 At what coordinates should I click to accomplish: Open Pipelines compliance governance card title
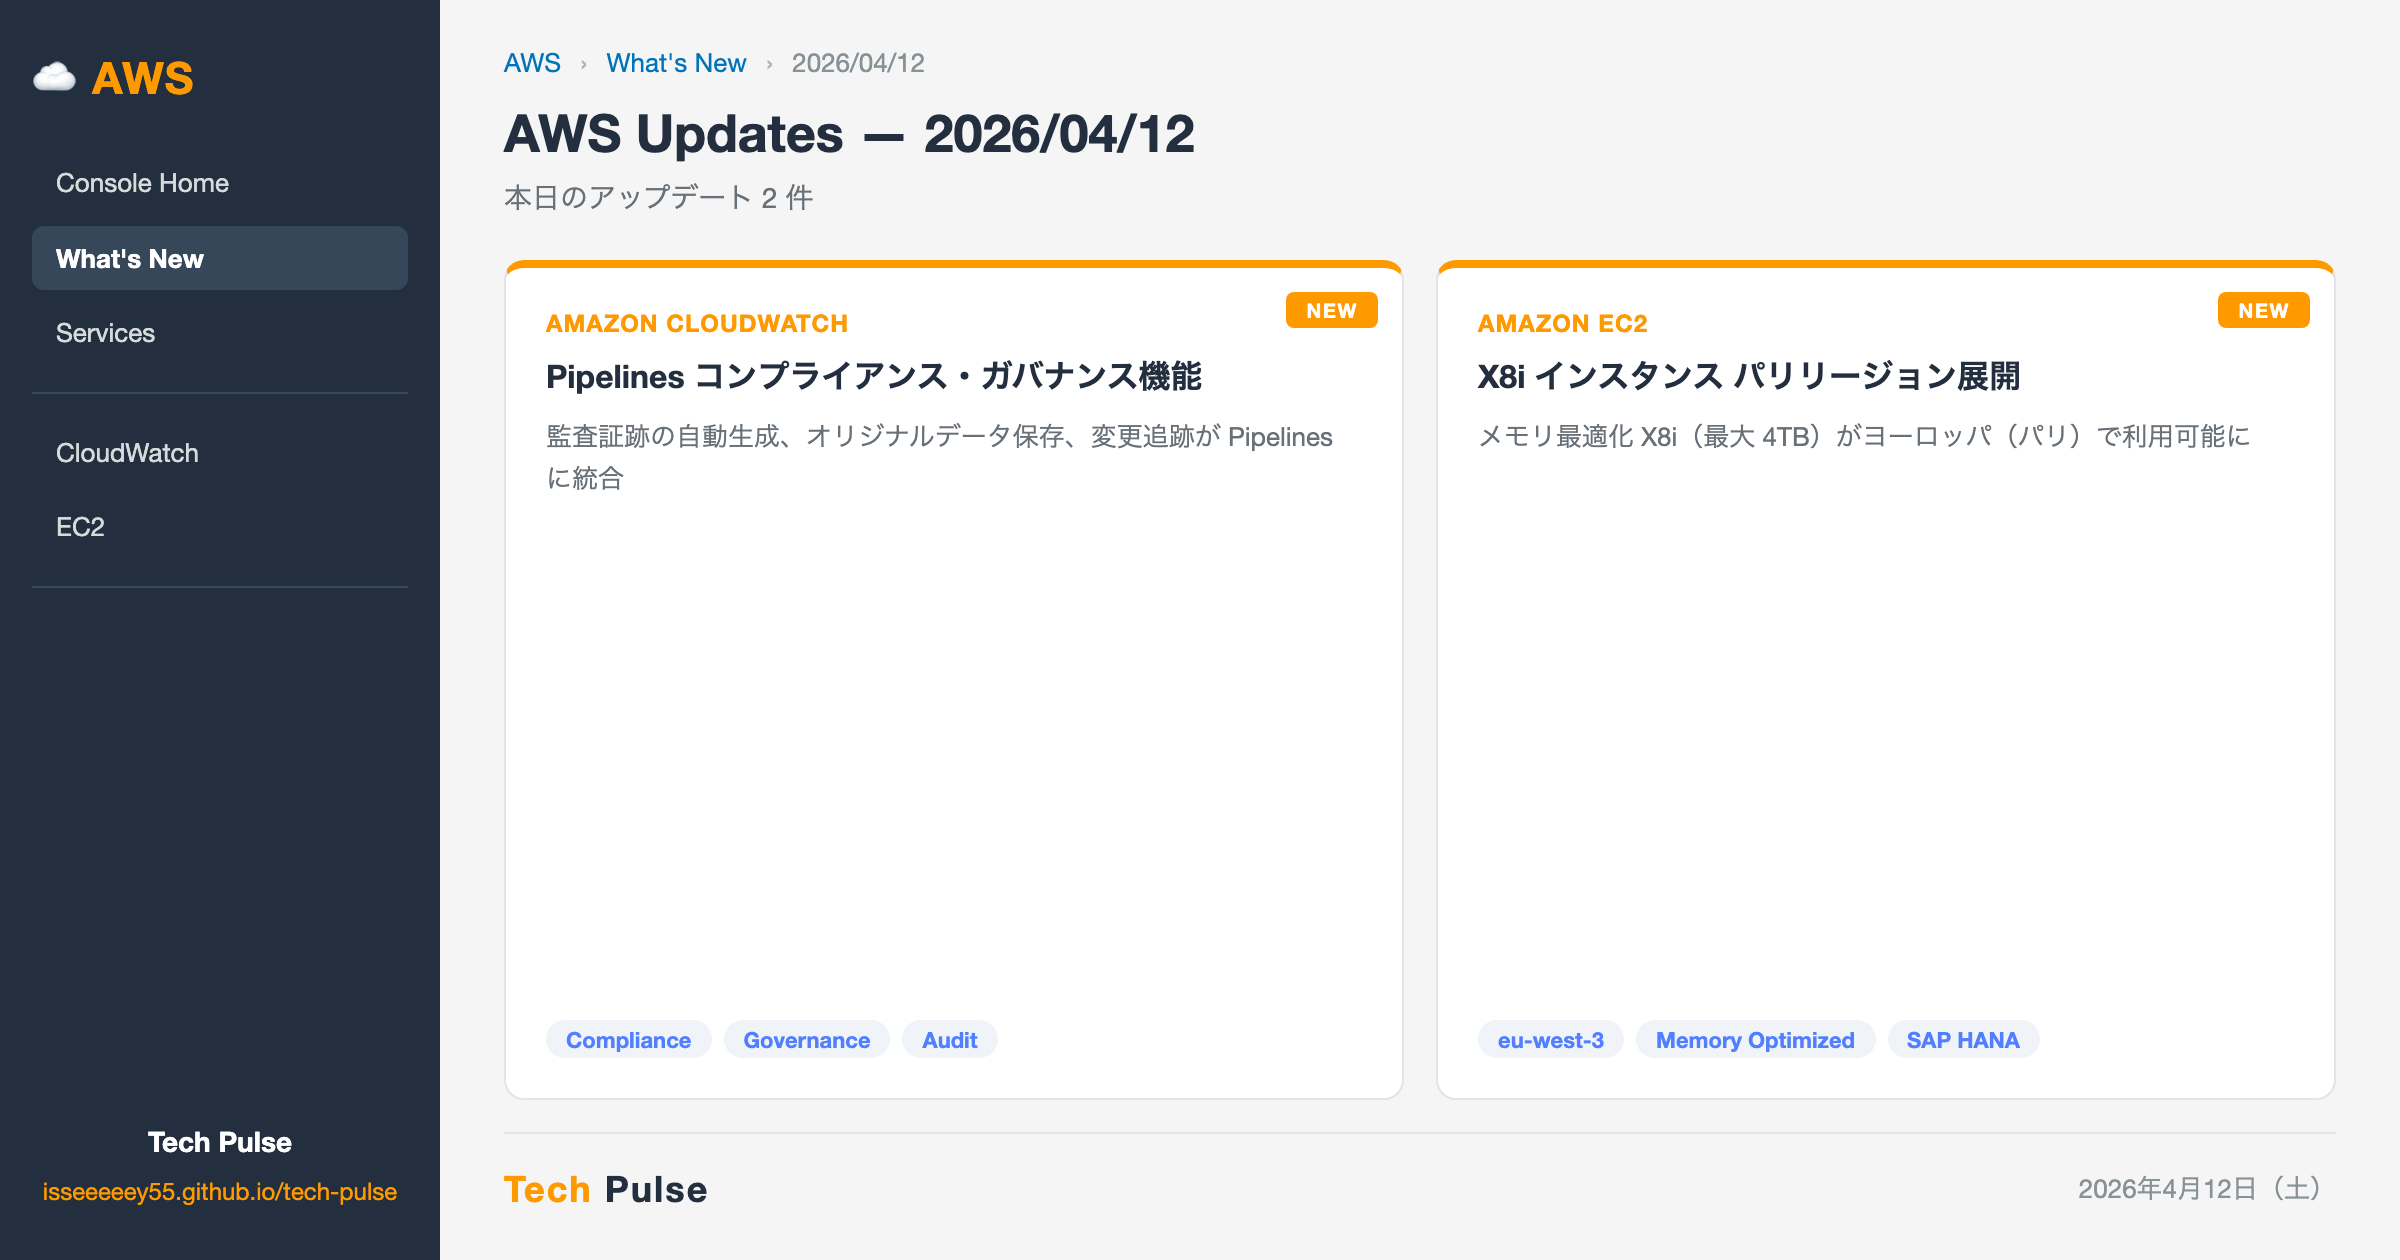873,377
